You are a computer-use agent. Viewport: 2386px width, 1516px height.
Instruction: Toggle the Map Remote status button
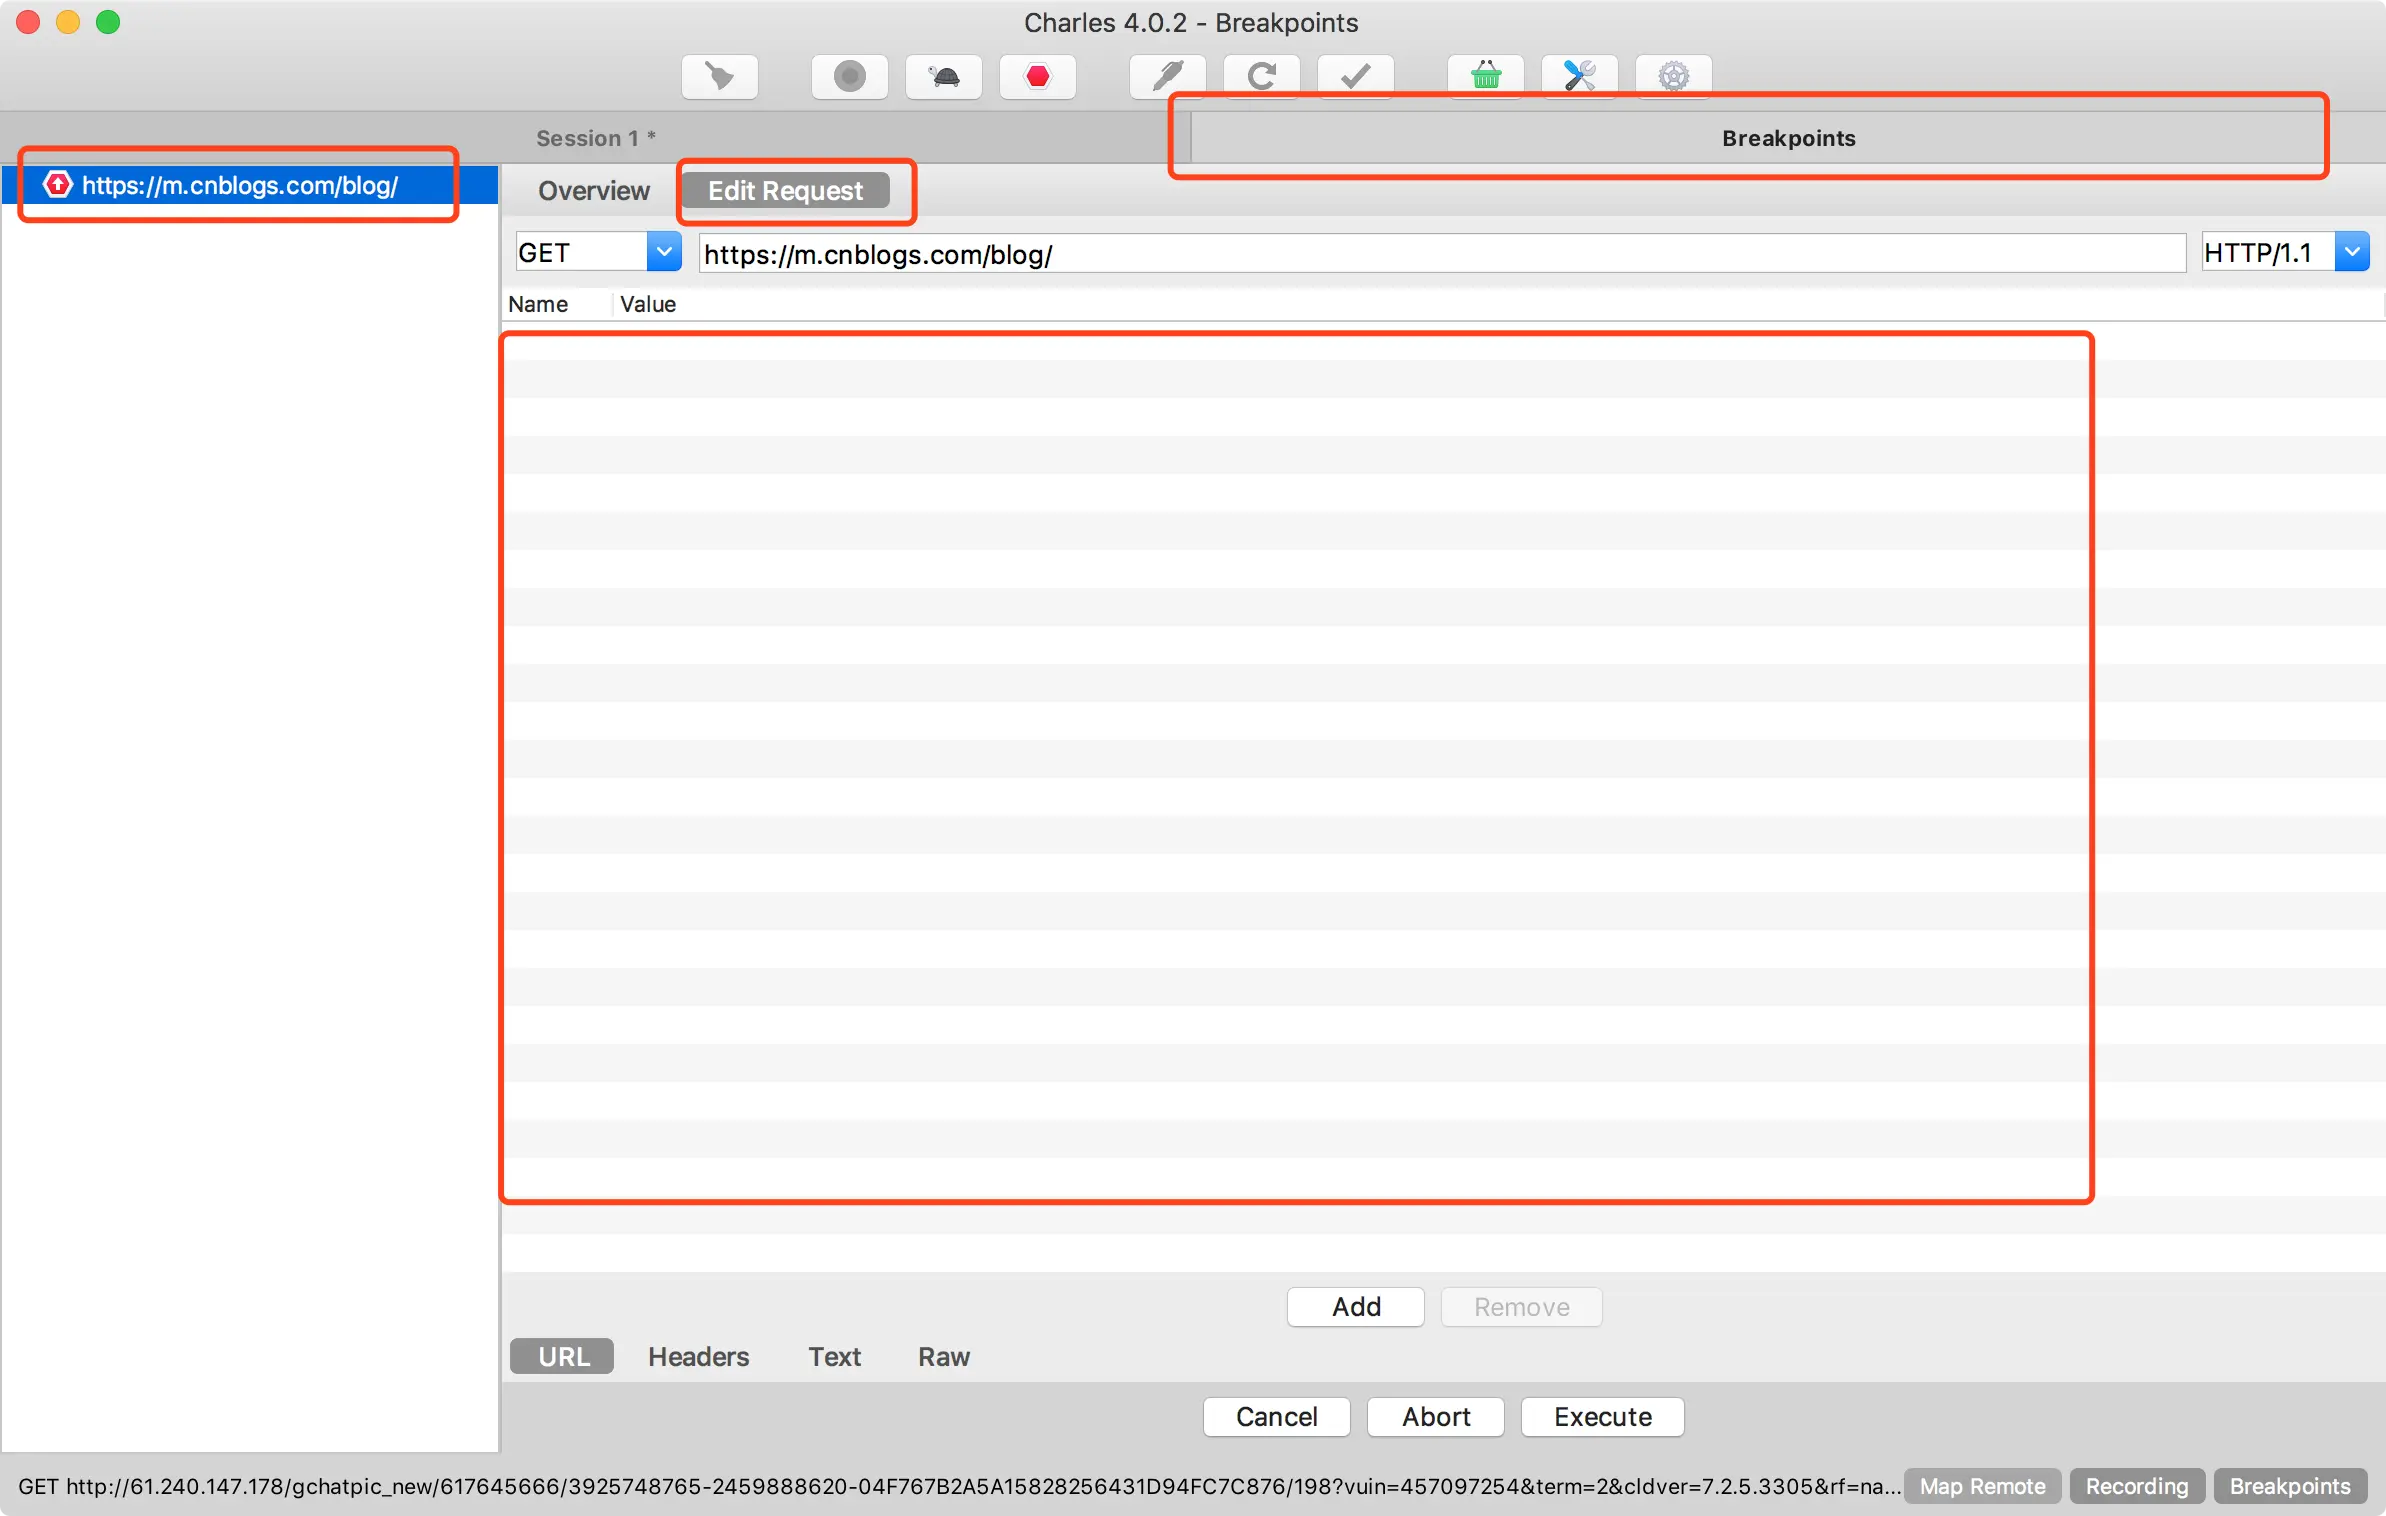(1981, 1486)
